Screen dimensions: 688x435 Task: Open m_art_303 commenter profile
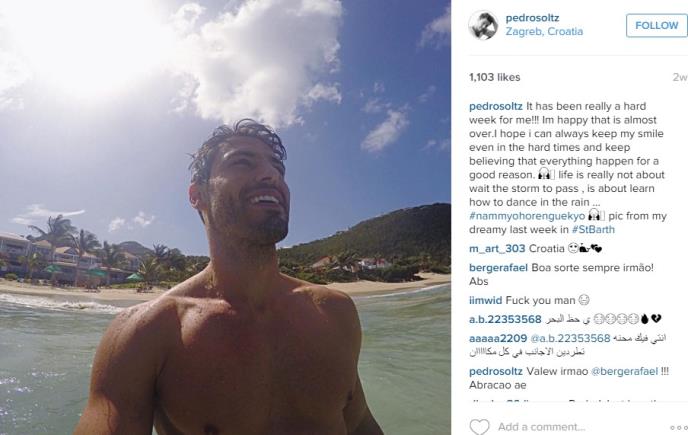point(497,248)
